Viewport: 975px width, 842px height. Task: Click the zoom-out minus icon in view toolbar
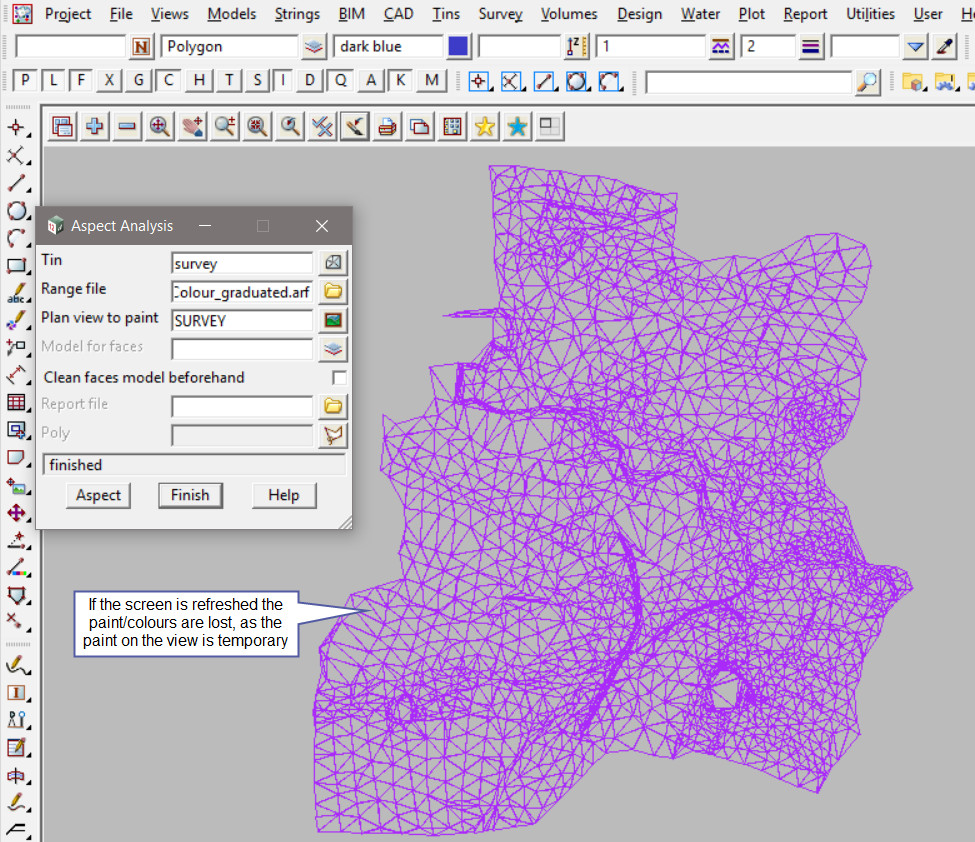coord(127,126)
